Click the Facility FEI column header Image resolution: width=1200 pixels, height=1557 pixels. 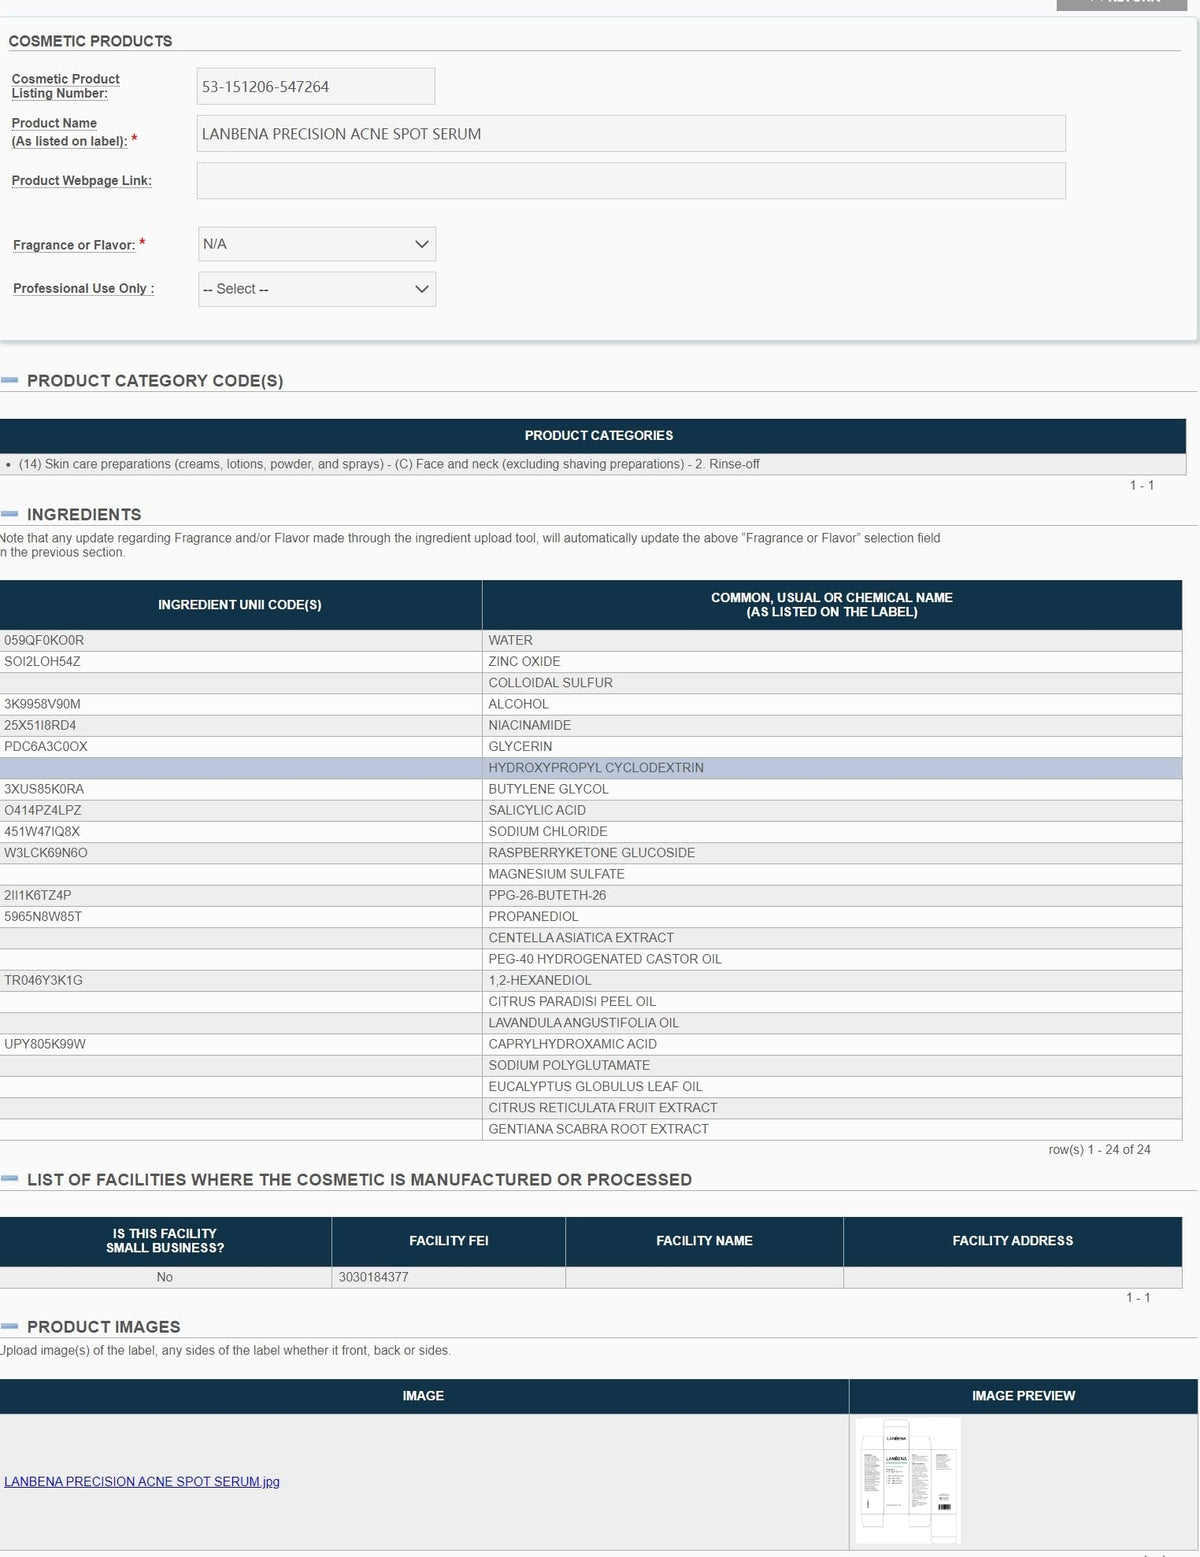click(x=449, y=1241)
